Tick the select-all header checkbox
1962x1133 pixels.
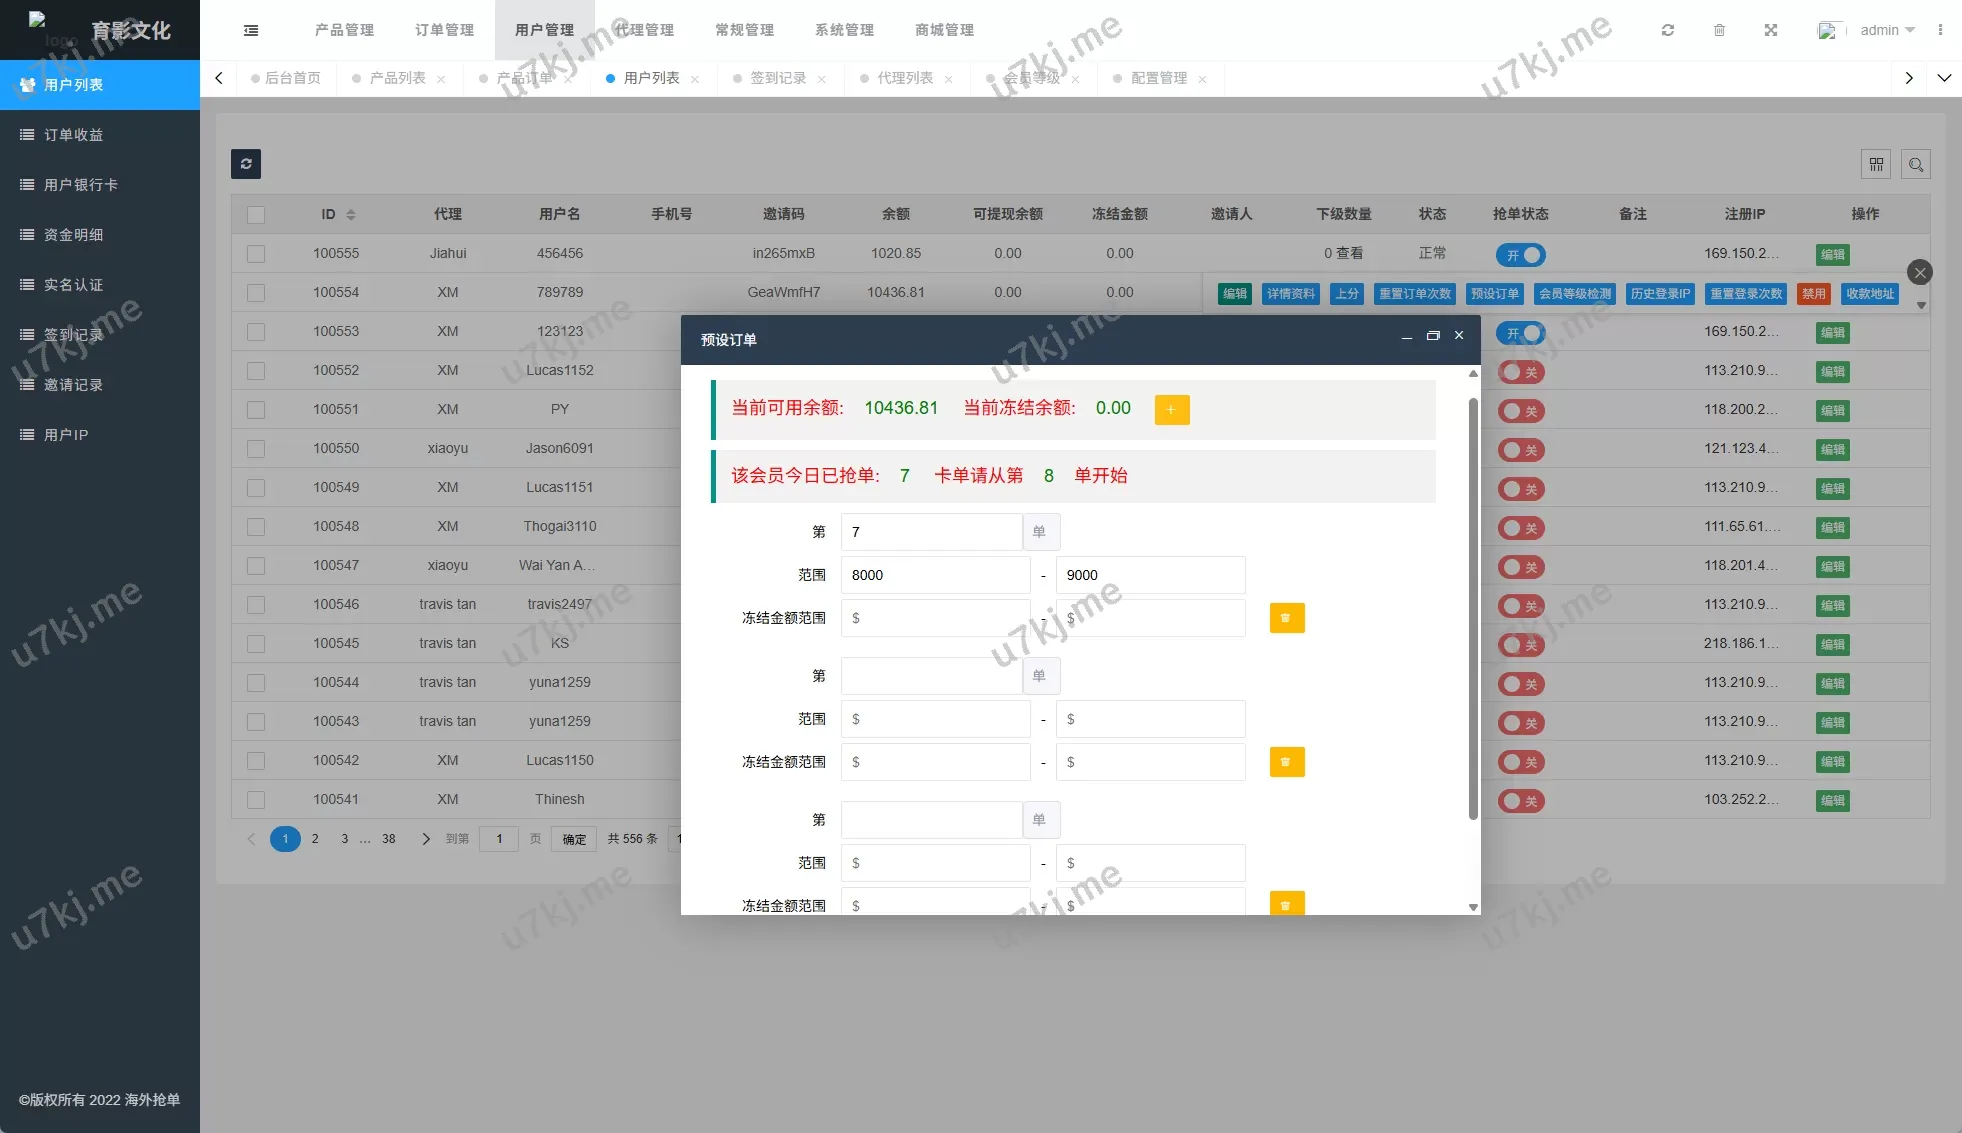click(x=256, y=214)
